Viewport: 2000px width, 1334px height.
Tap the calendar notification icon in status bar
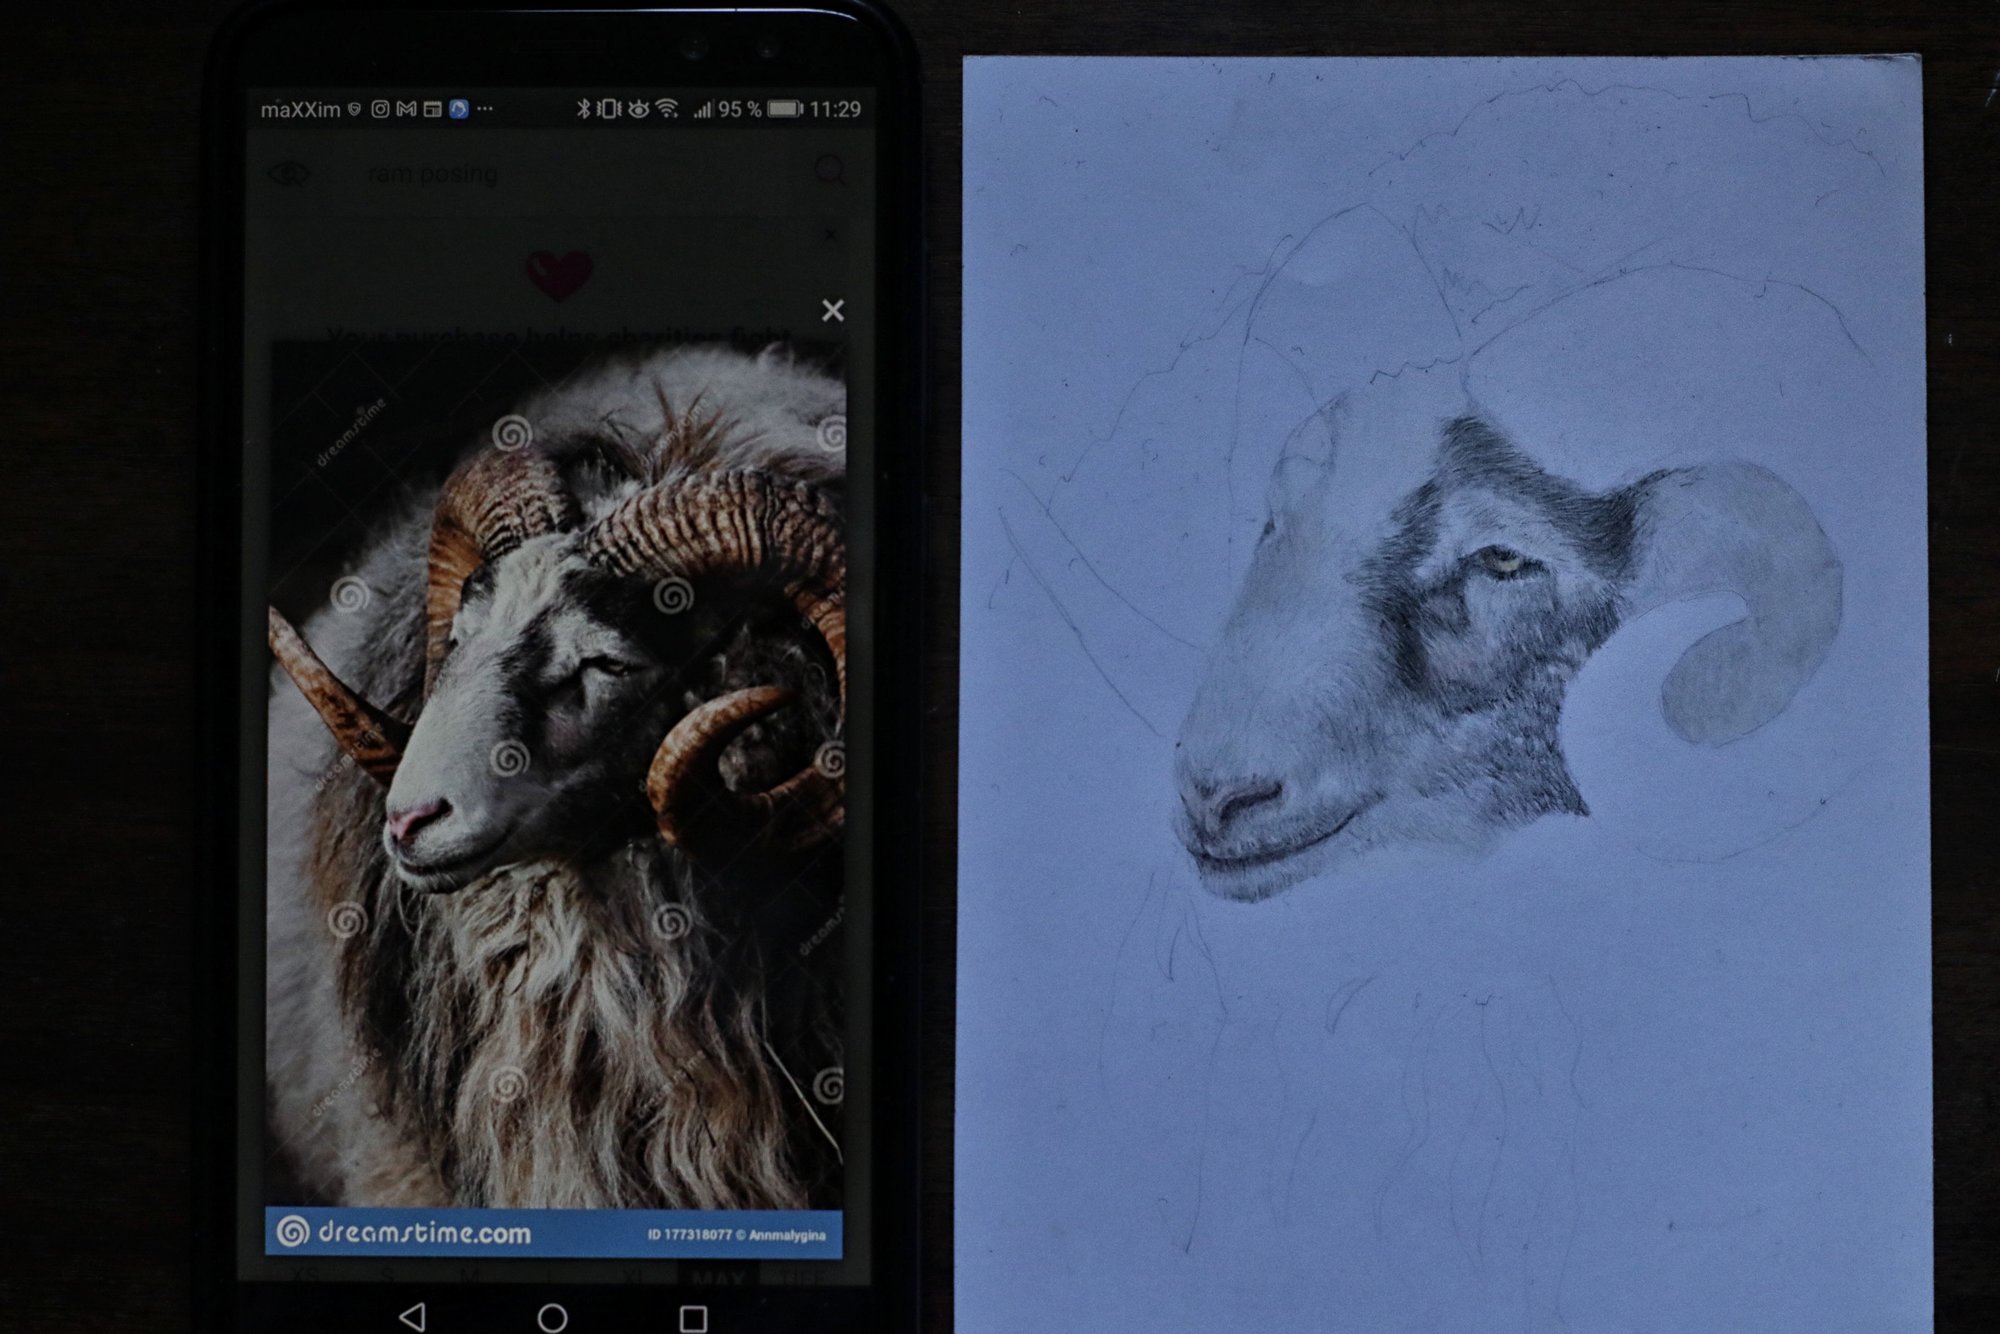[x=432, y=109]
